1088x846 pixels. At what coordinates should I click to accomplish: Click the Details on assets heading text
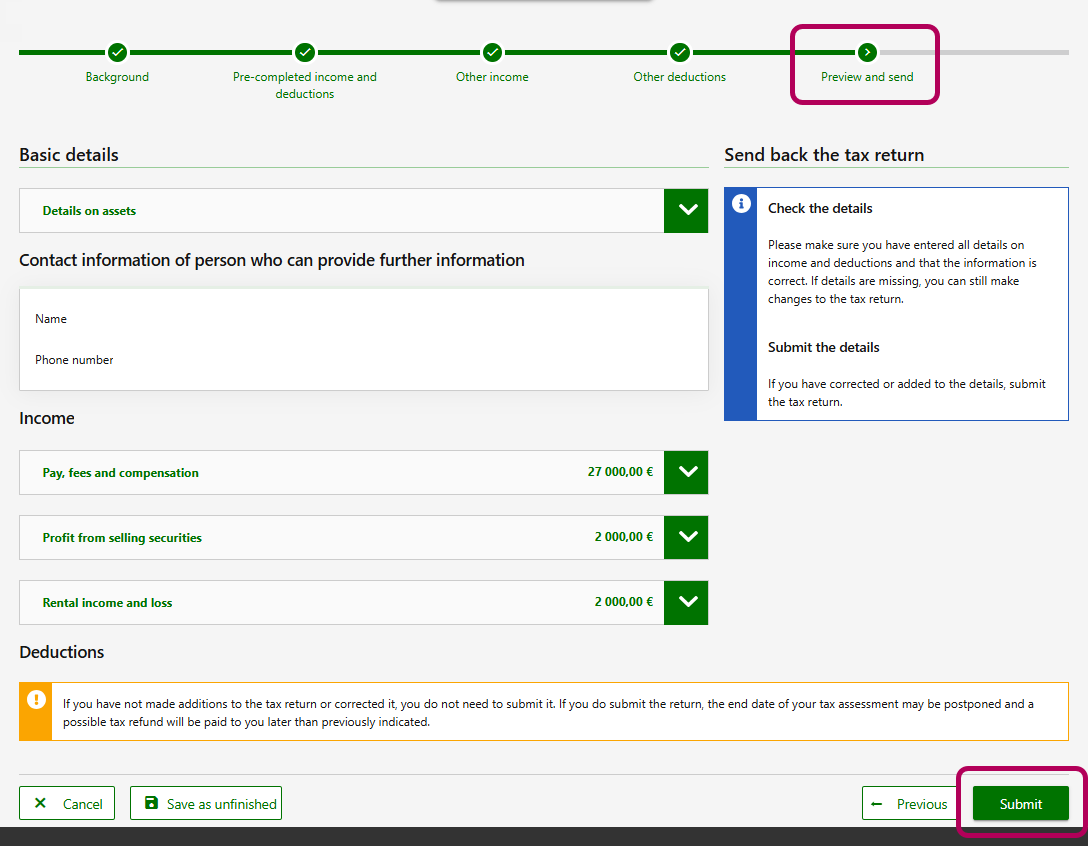[89, 211]
